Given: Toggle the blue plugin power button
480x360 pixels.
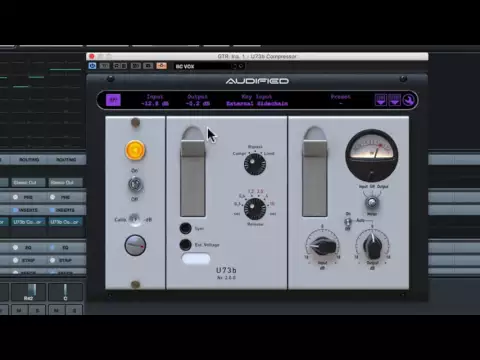Looking at the screenshot, I should click(92, 66).
